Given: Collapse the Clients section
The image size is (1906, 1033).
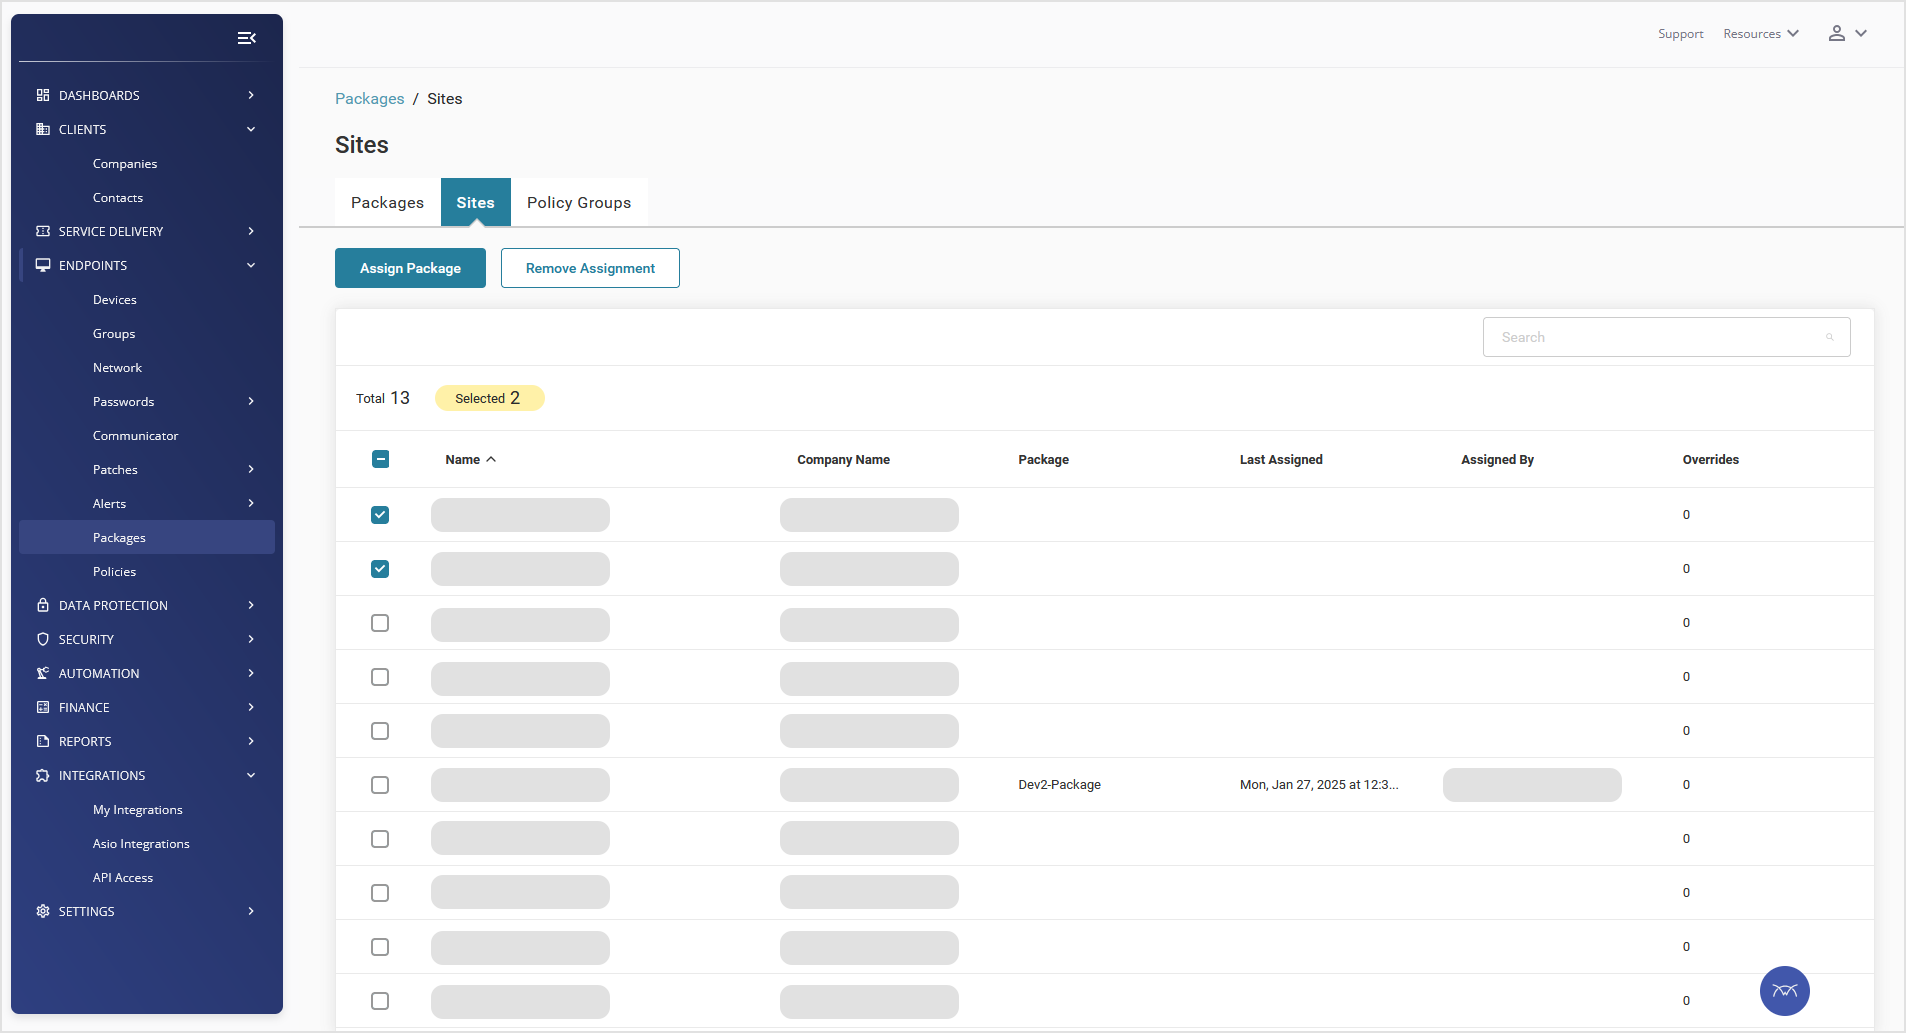Looking at the screenshot, I should pyautogui.click(x=250, y=129).
